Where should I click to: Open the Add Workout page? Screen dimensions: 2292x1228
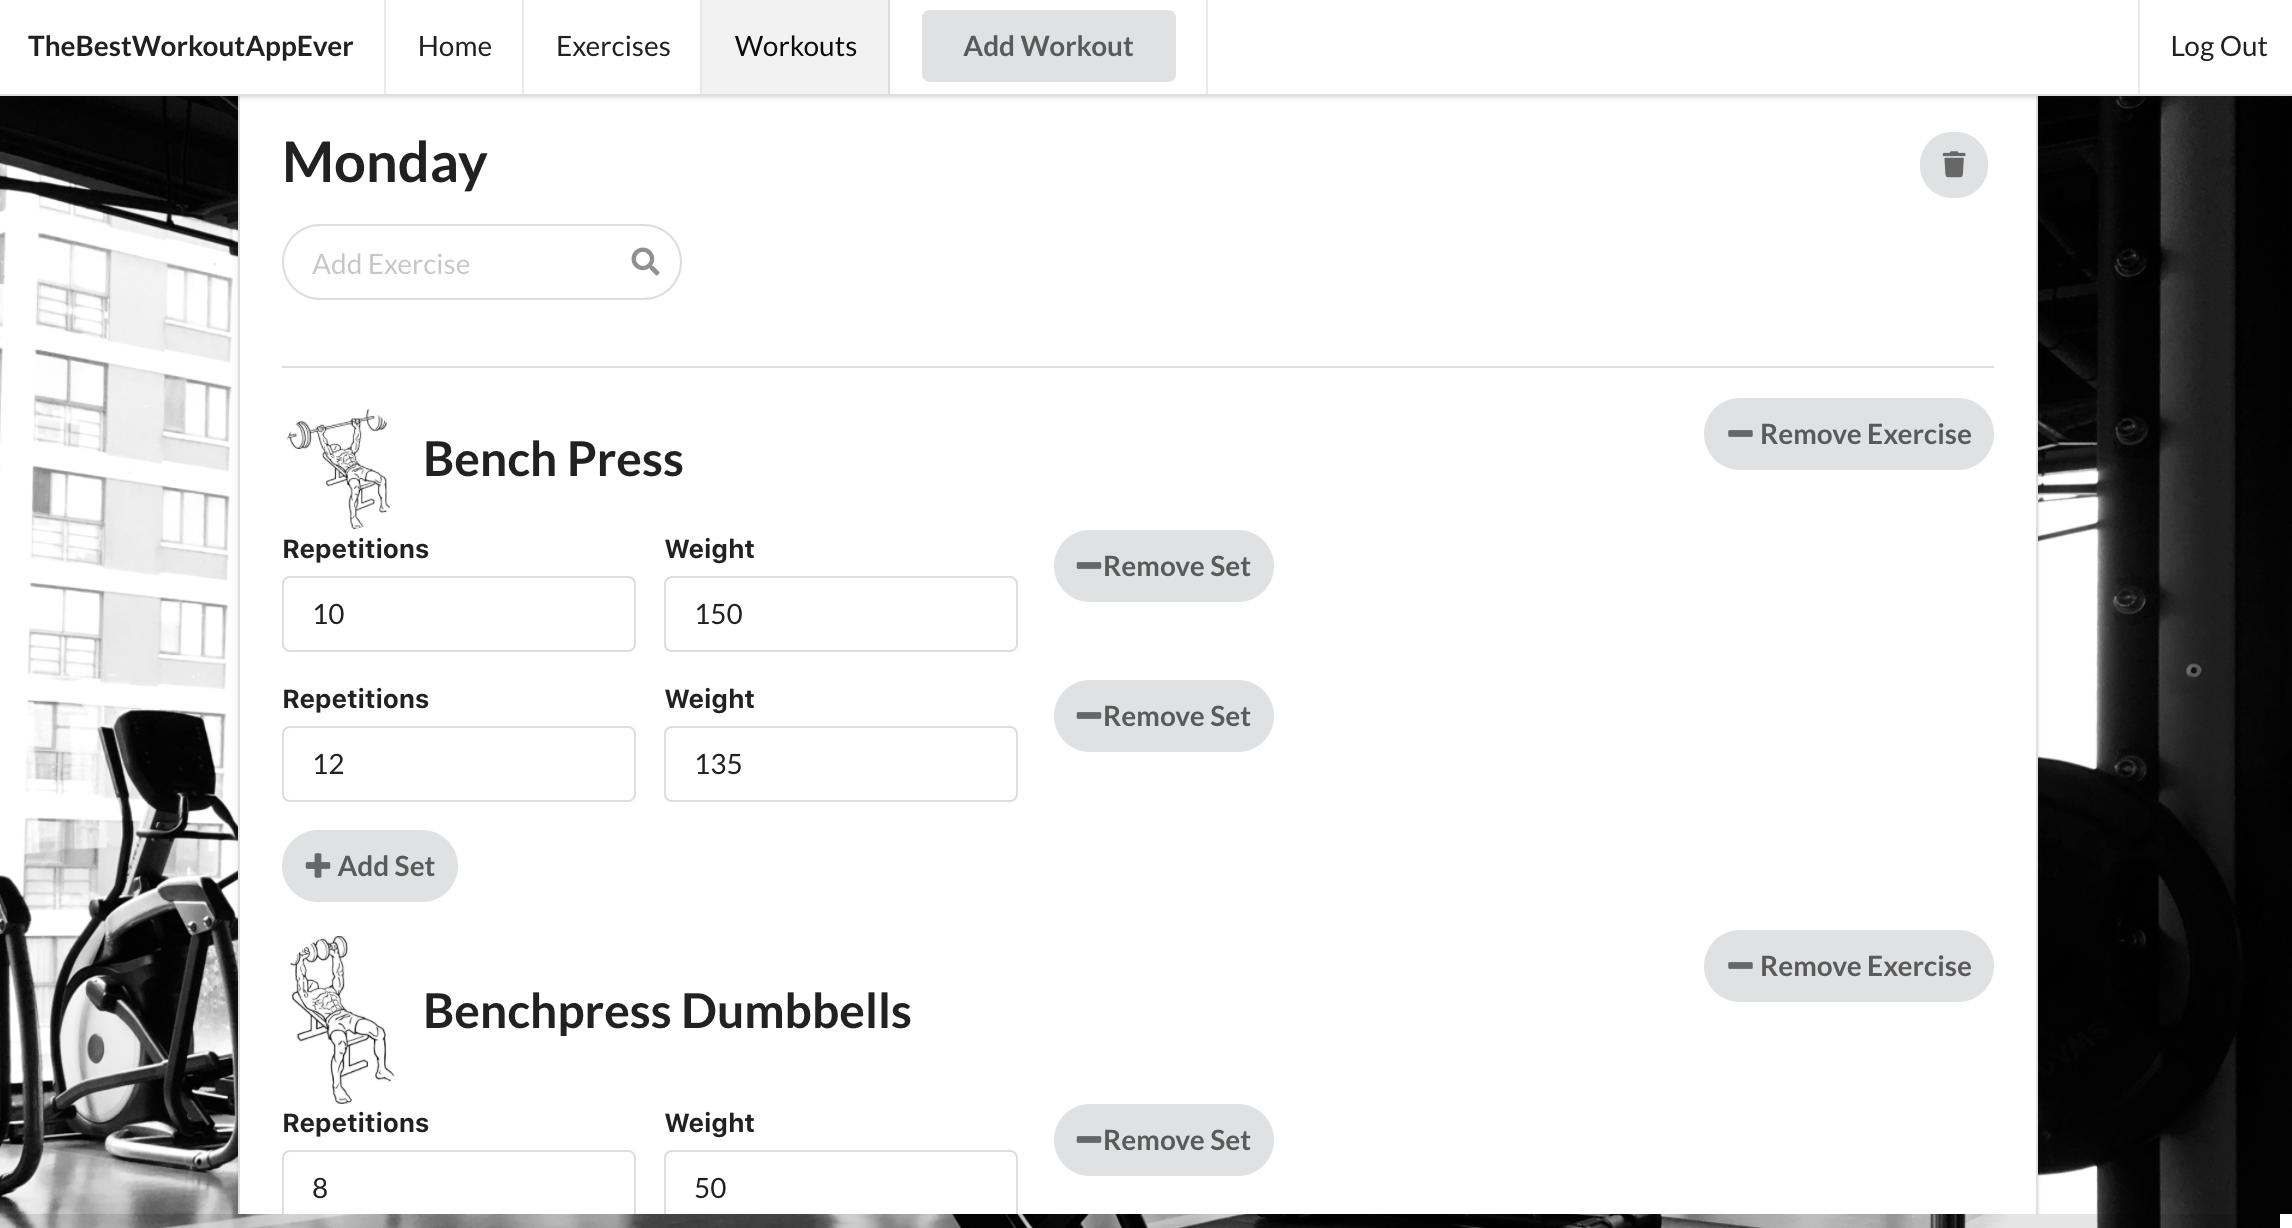click(x=1048, y=45)
